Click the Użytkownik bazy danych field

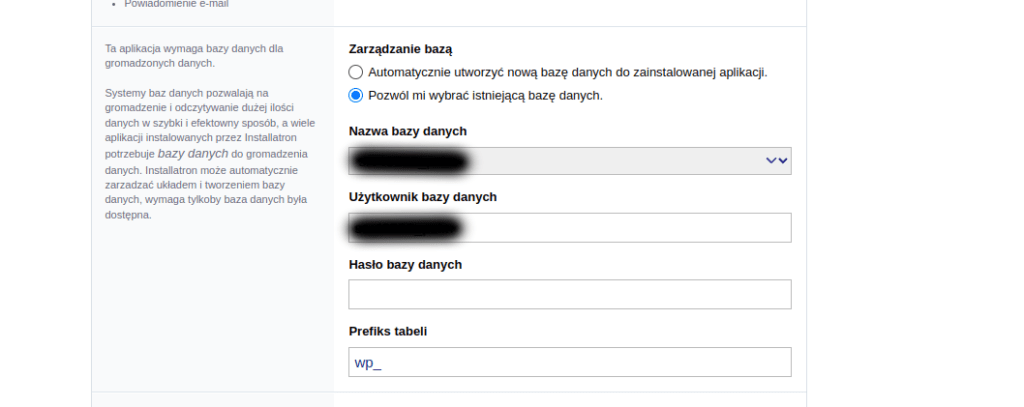pyautogui.click(x=569, y=227)
